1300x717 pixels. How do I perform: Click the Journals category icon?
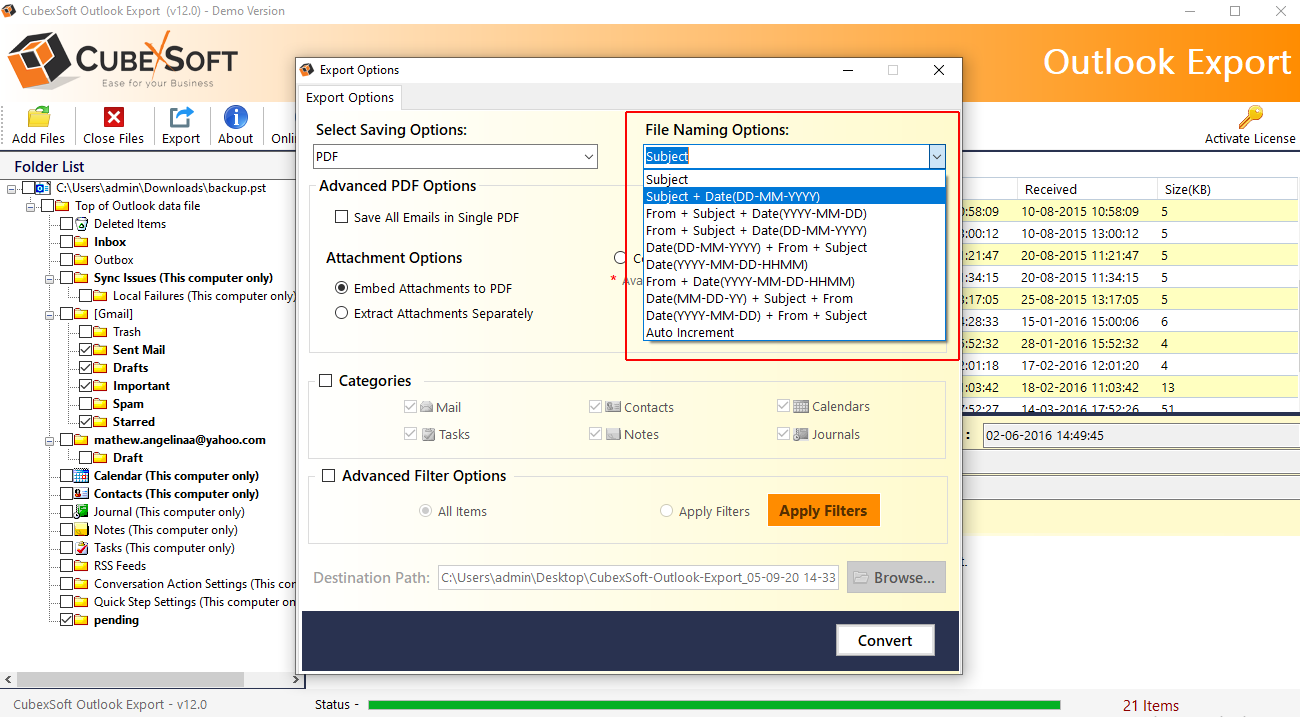click(x=801, y=434)
